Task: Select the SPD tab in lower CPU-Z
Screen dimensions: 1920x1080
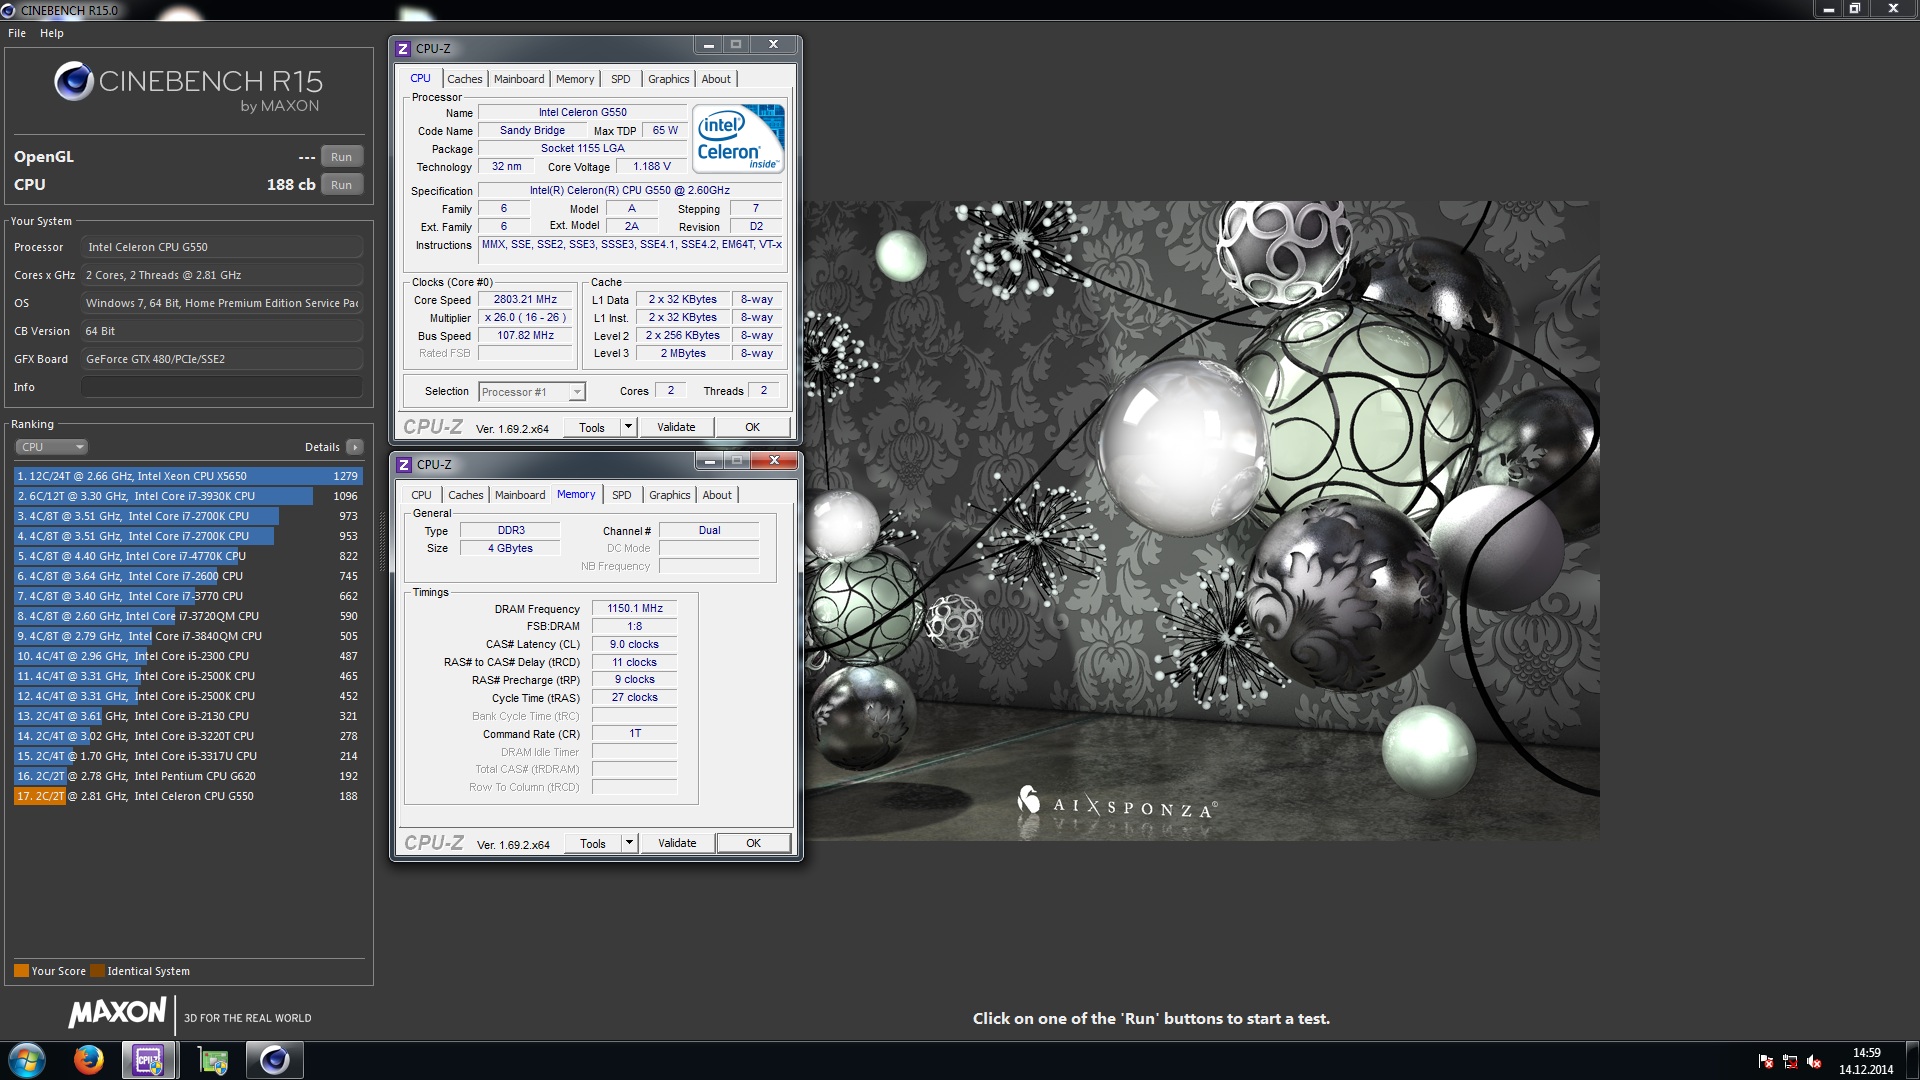Action: coord(622,495)
